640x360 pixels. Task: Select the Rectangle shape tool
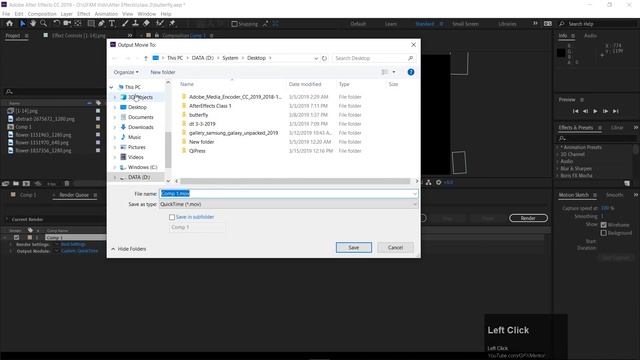coord(91,24)
